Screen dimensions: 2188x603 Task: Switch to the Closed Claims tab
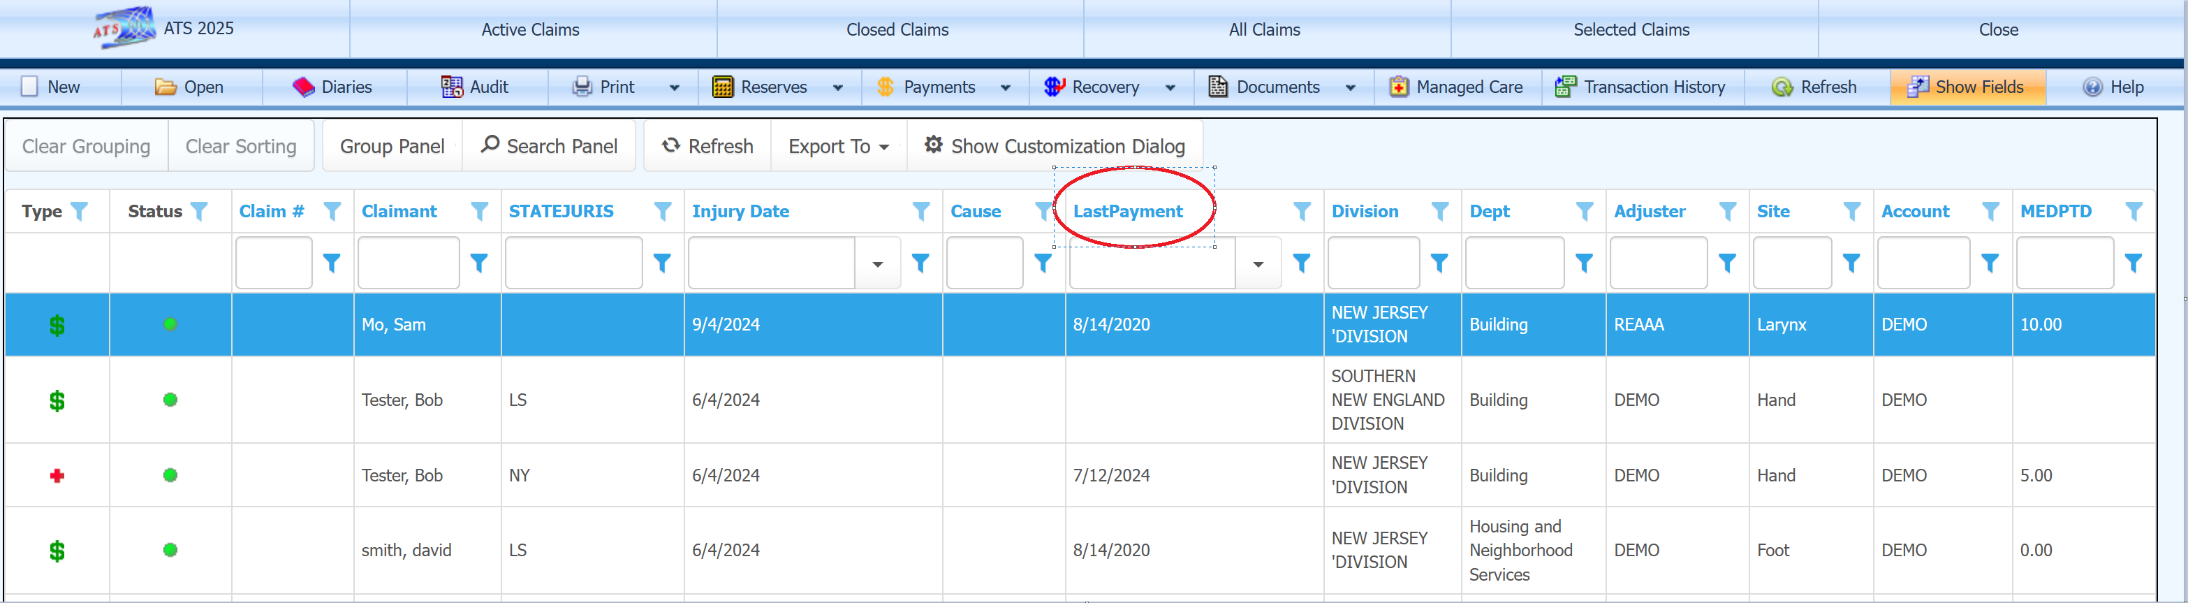coord(897,30)
